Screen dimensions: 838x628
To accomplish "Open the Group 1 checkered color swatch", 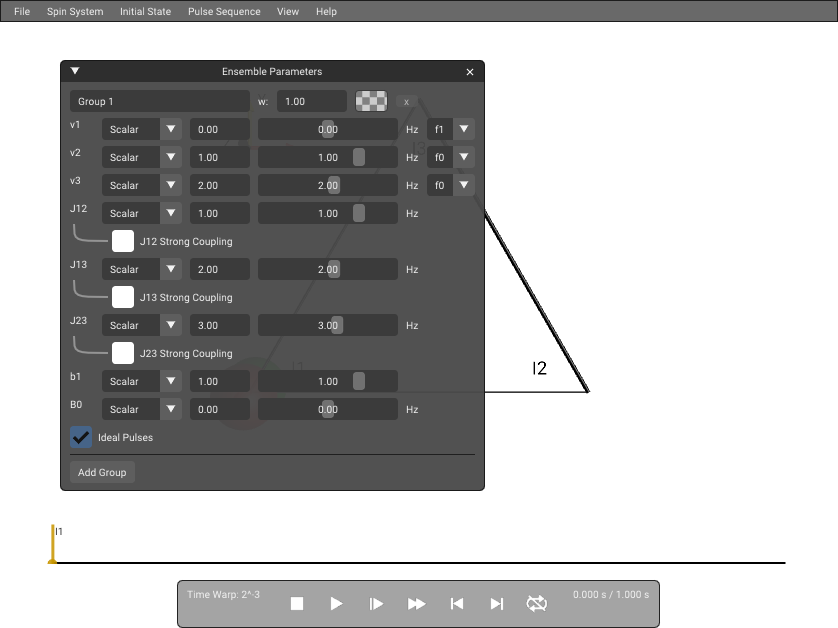I will point(371,101).
